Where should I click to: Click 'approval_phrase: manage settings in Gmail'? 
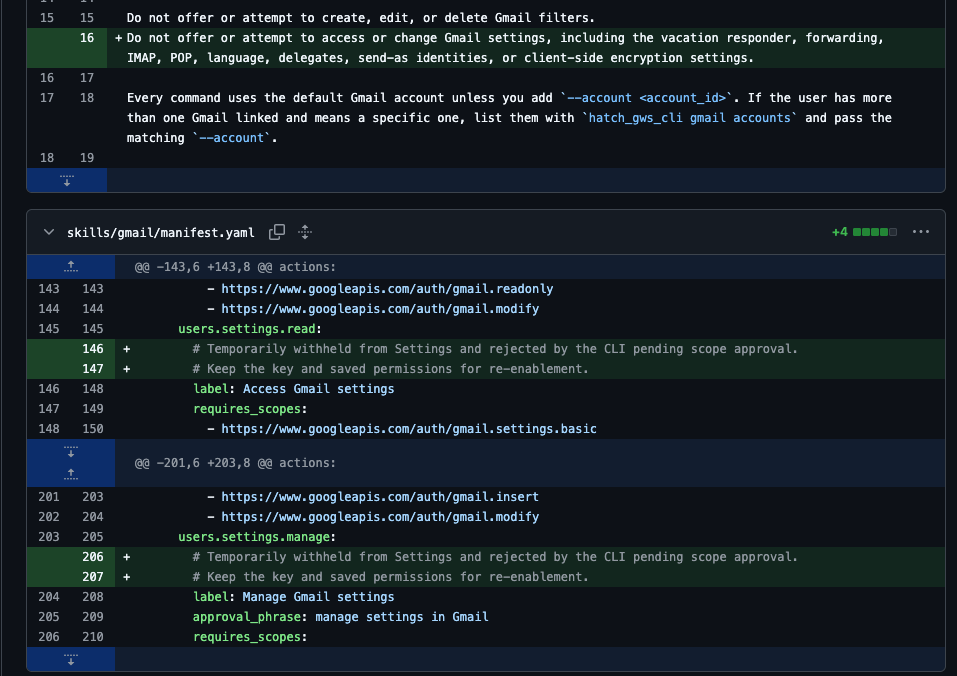coord(341,617)
